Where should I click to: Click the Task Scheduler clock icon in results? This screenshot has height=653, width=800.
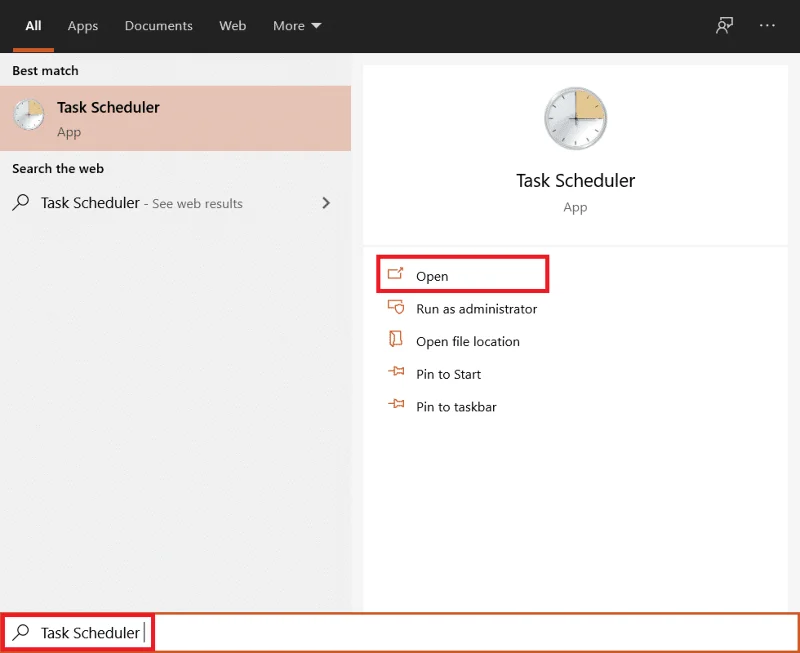tap(29, 114)
